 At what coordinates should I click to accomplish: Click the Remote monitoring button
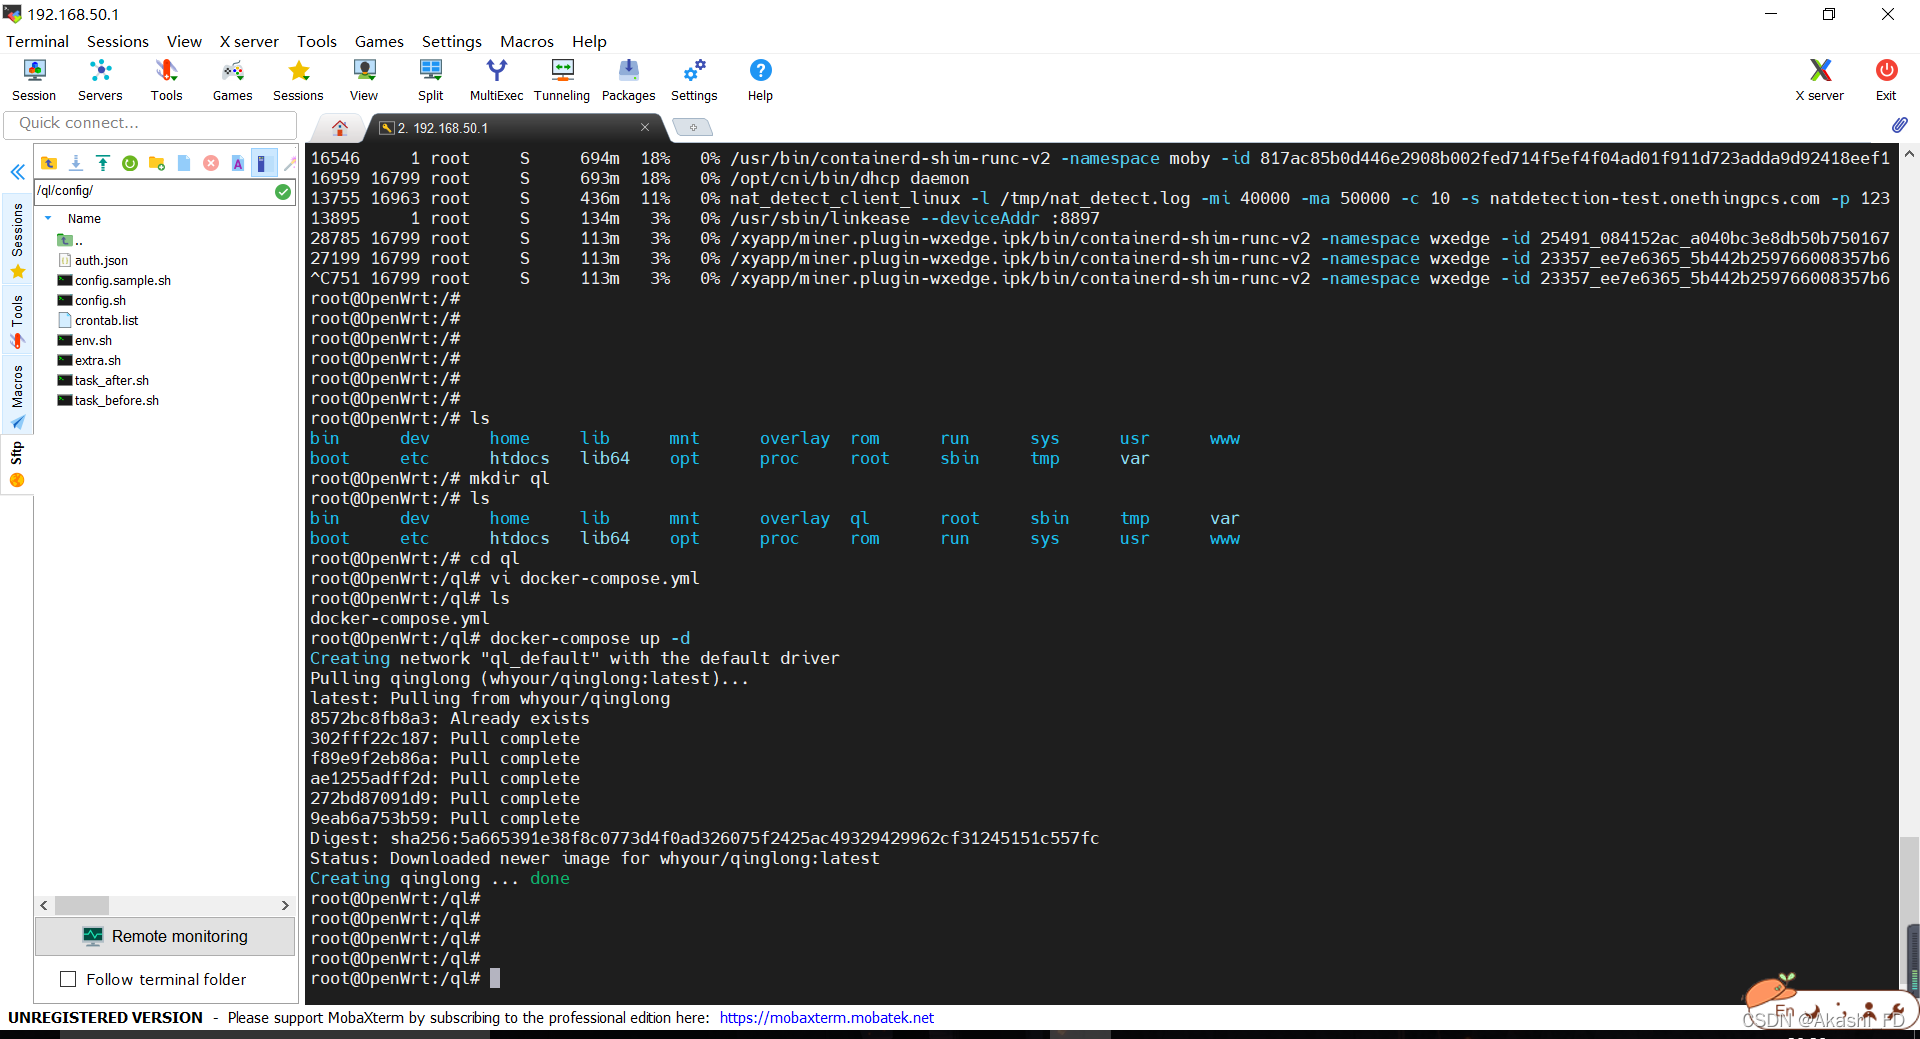pos(165,936)
